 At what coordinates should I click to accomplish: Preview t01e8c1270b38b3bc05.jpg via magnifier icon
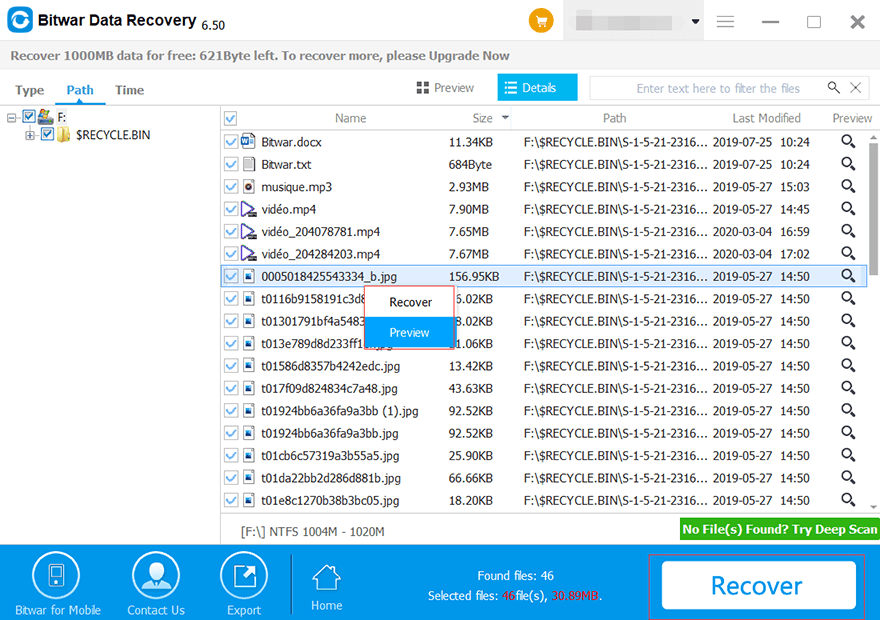coord(848,500)
